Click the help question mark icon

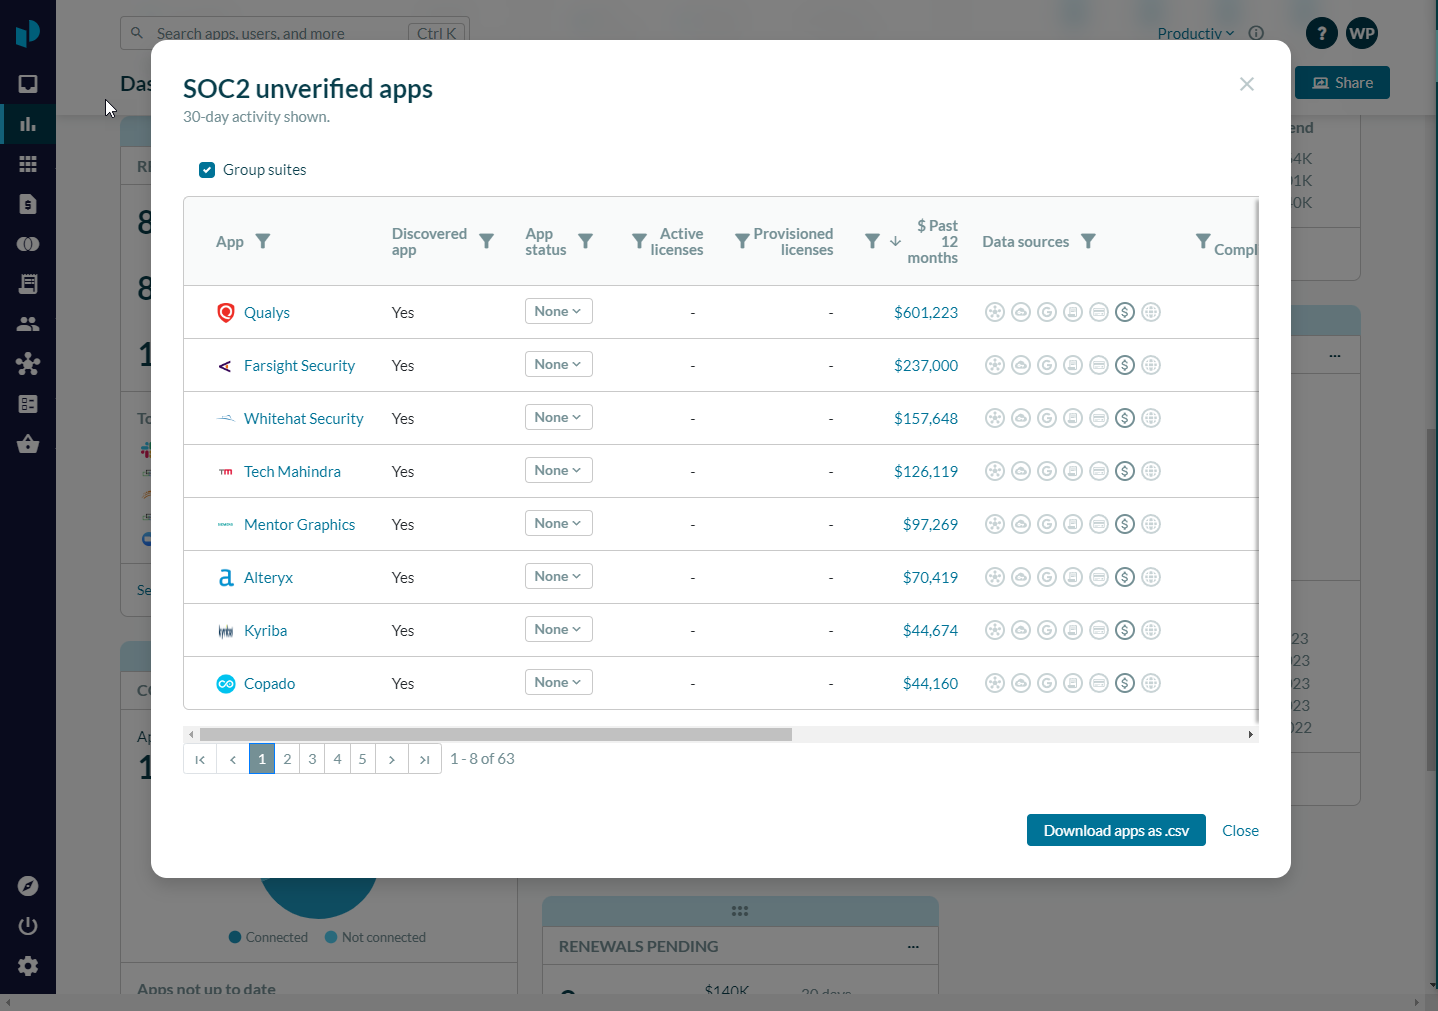pyautogui.click(x=1321, y=33)
